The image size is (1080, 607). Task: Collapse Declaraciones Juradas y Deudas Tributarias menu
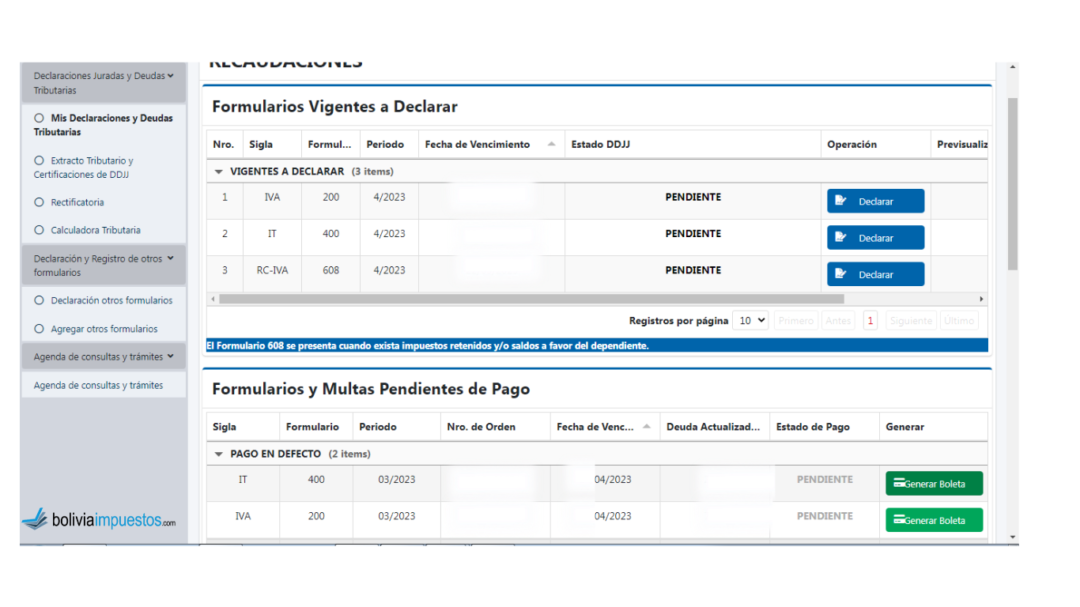(170, 76)
